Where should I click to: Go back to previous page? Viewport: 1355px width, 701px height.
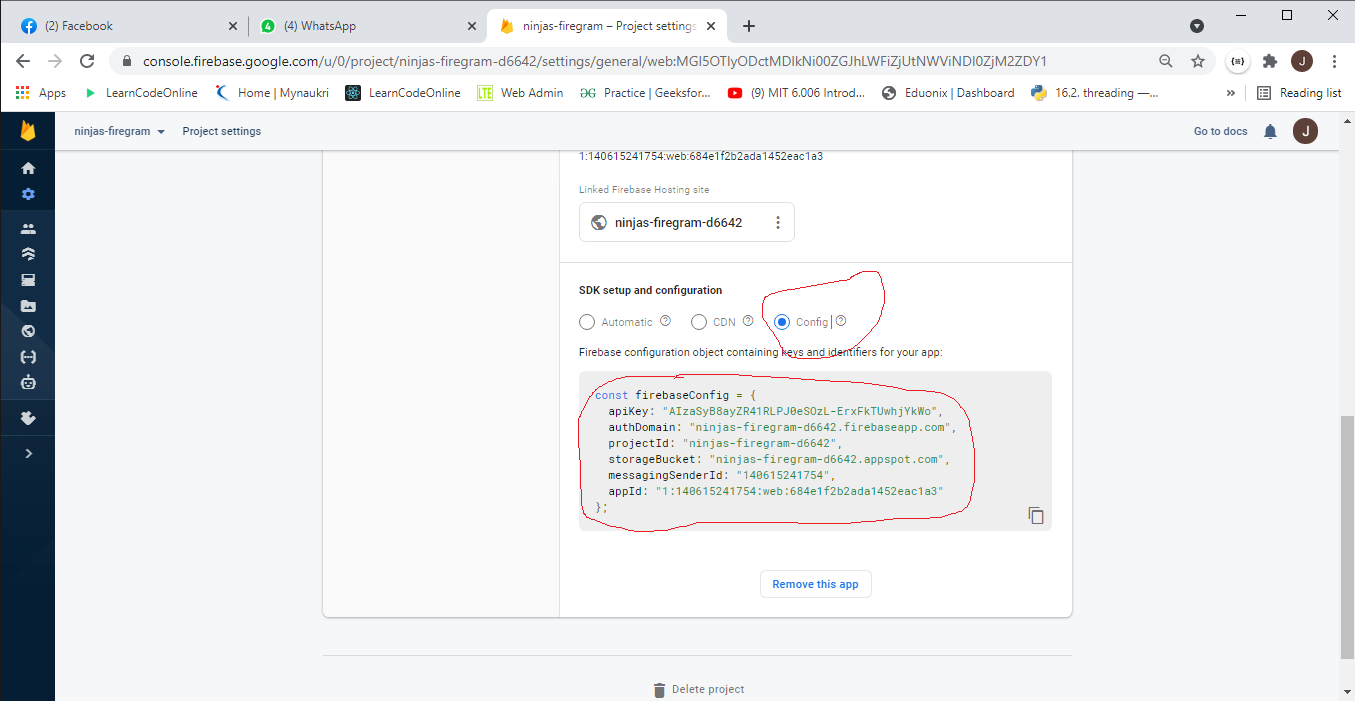(23, 61)
